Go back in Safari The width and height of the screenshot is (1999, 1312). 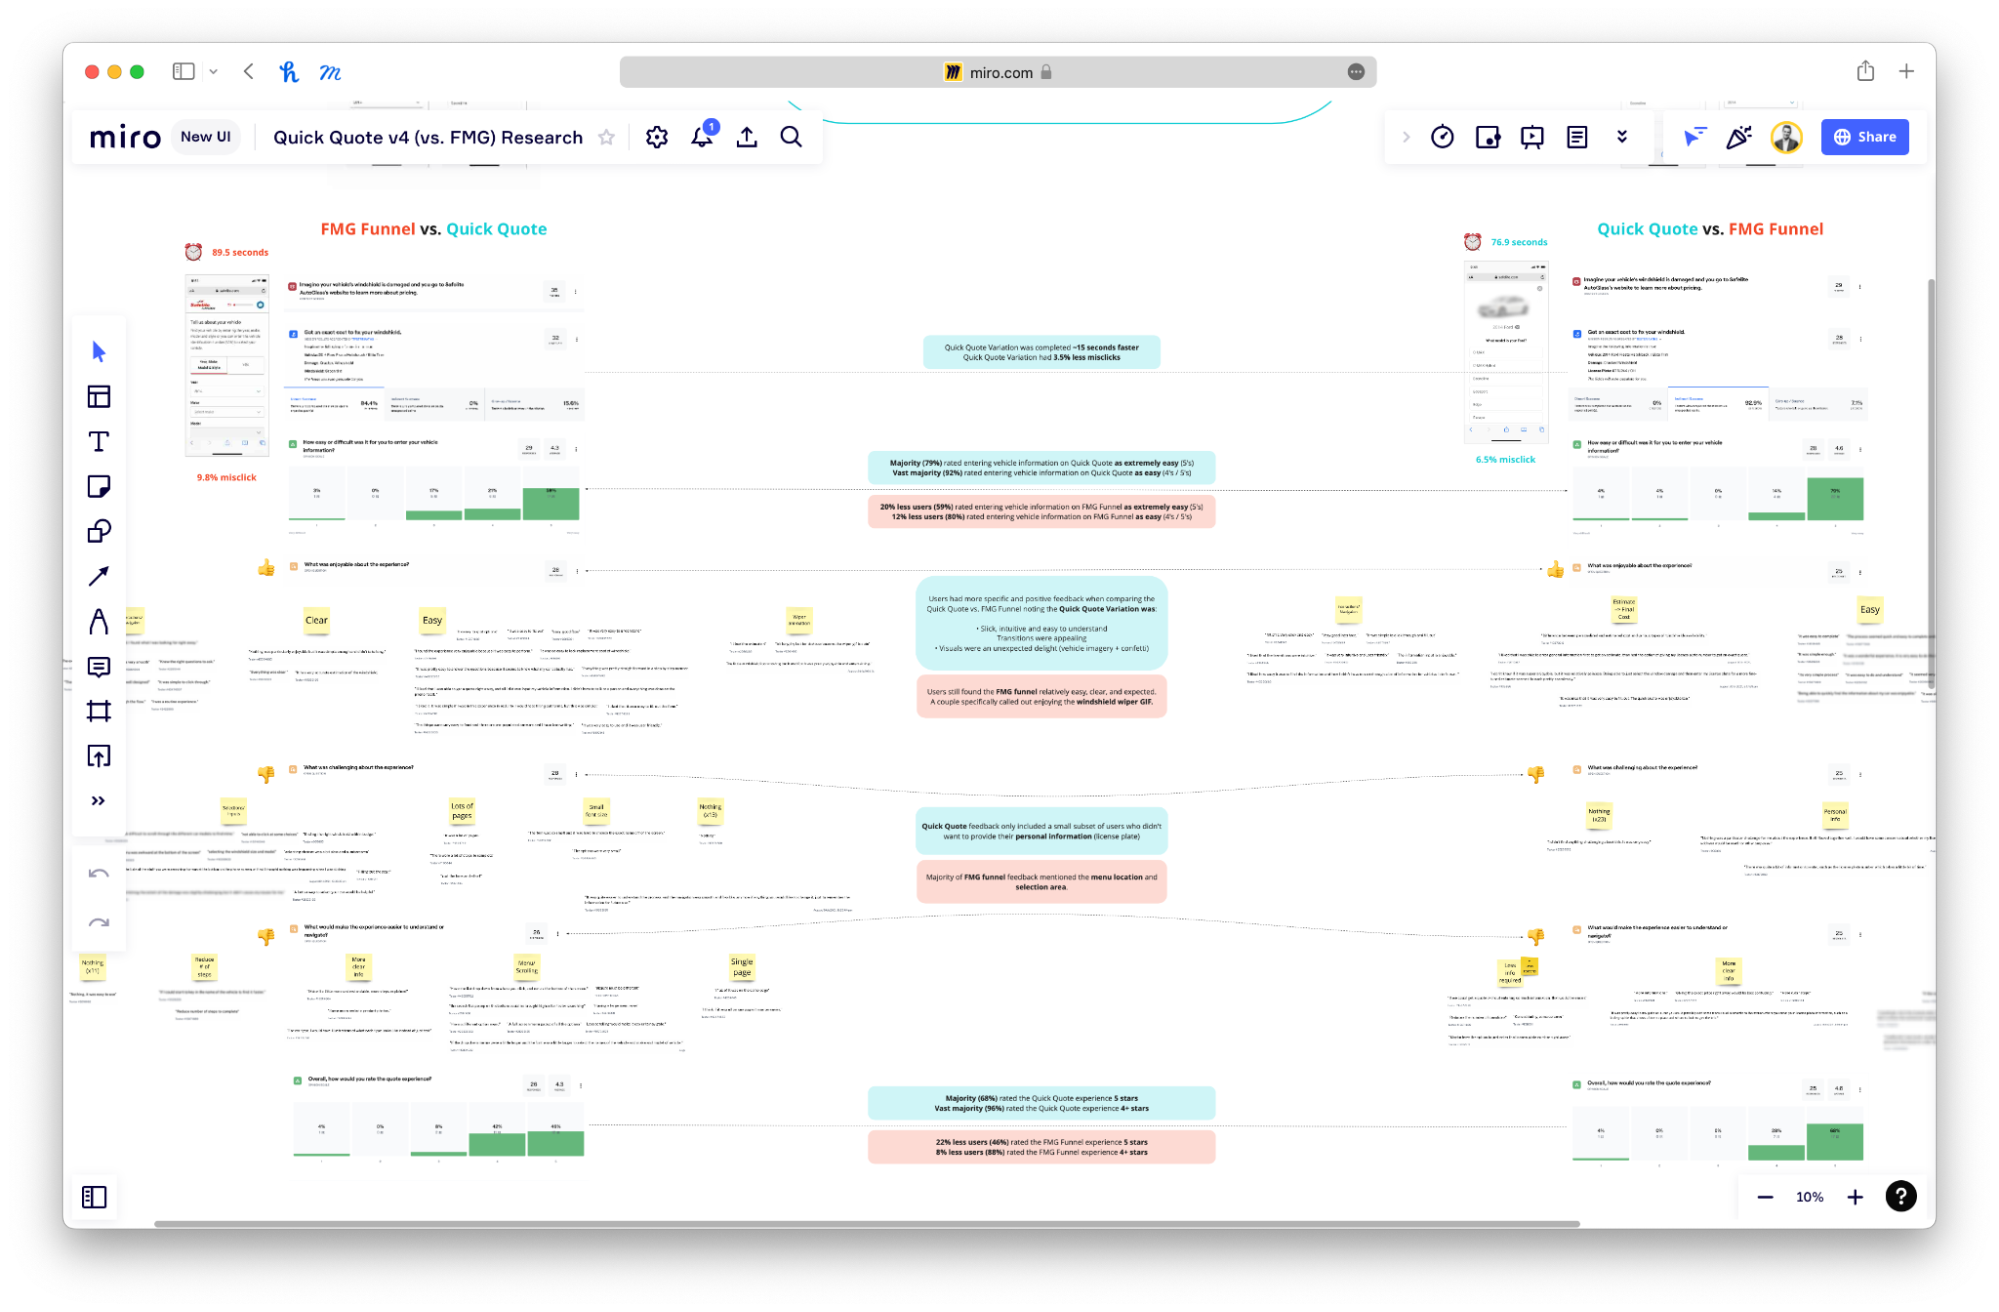pyautogui.click(x=249, y=72)
